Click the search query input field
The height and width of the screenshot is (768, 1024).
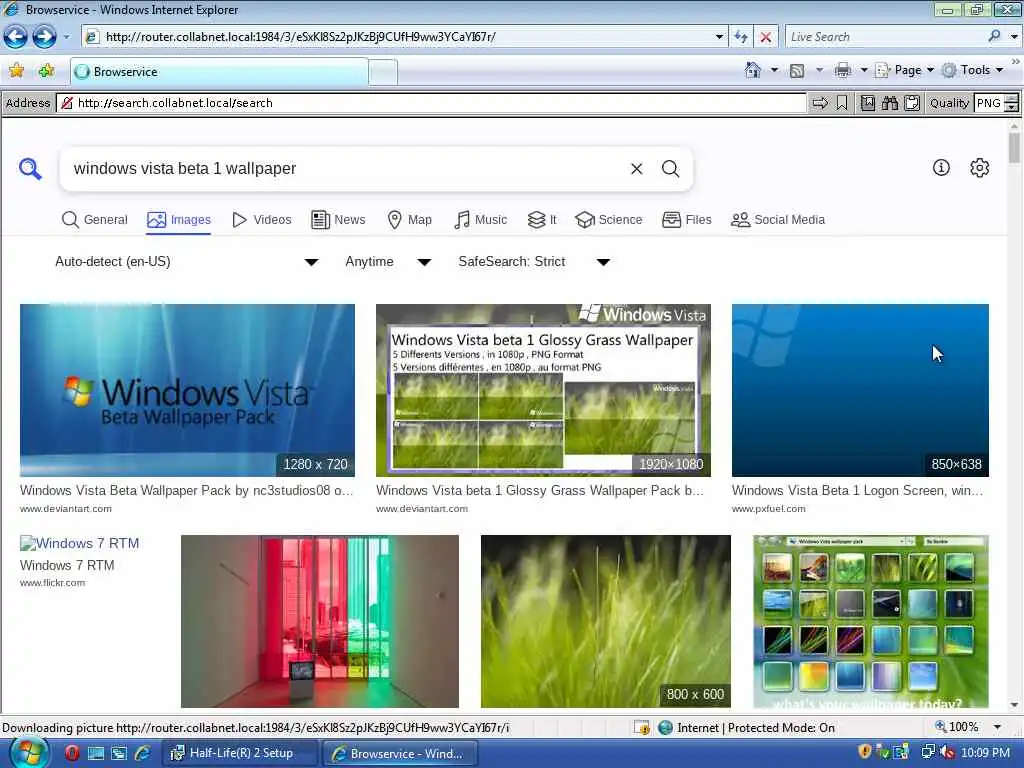[x=346, y=169]
